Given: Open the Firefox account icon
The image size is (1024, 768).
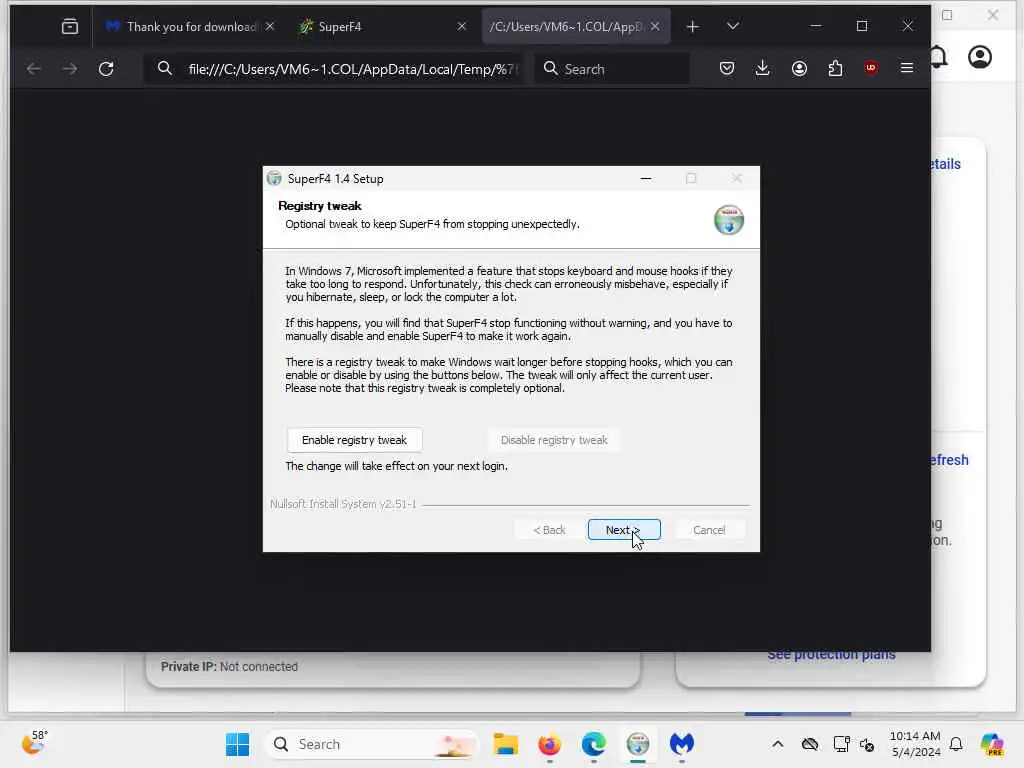Looking at the screenshot, I should click(799, 69).
